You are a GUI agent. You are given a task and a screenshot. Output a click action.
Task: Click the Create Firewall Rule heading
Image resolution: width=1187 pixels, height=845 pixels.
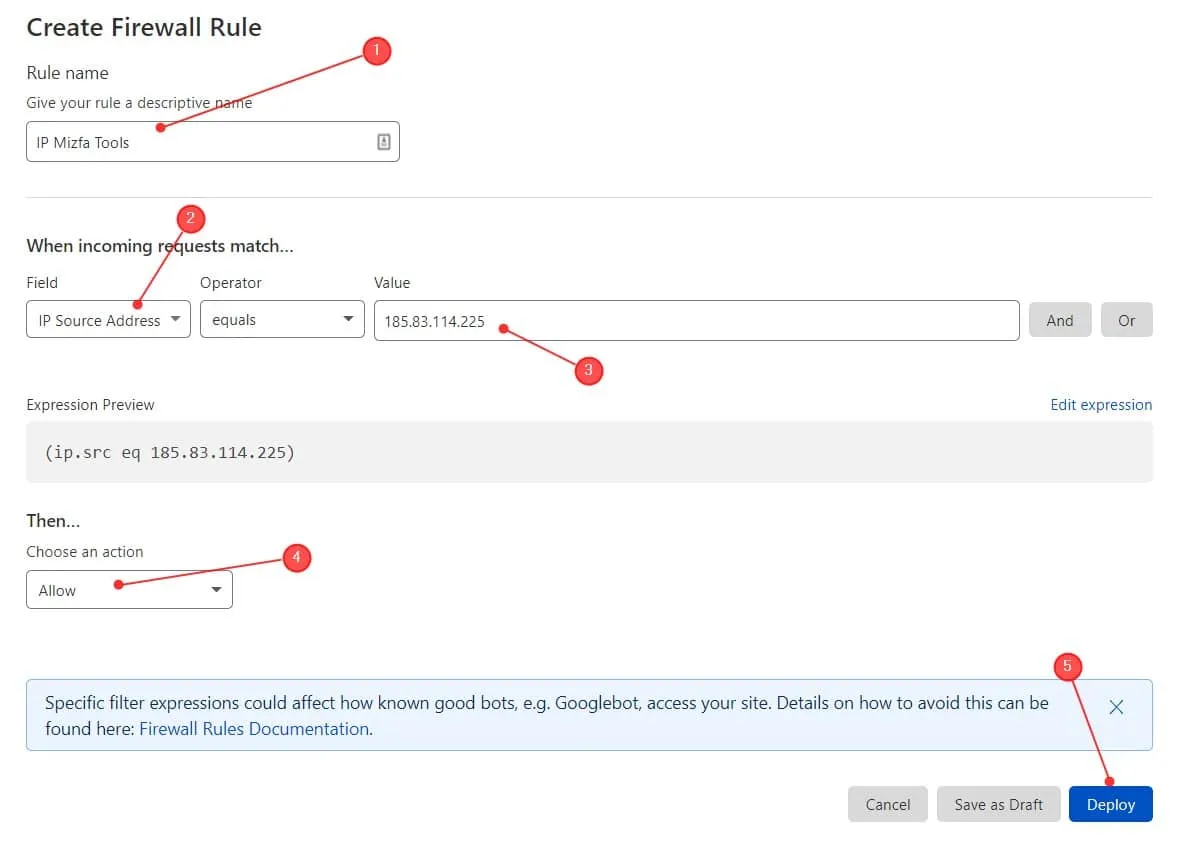tap(144, 27)
